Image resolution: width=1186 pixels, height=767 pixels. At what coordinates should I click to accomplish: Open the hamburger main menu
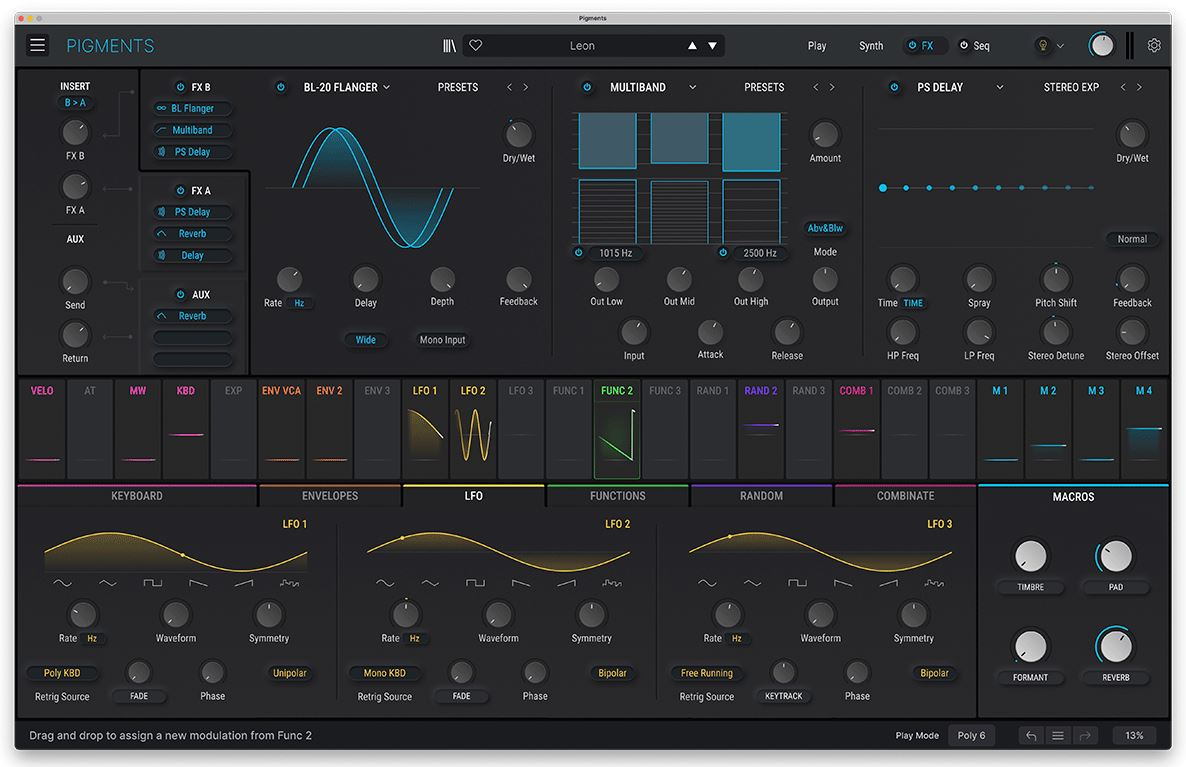point(37,45)
